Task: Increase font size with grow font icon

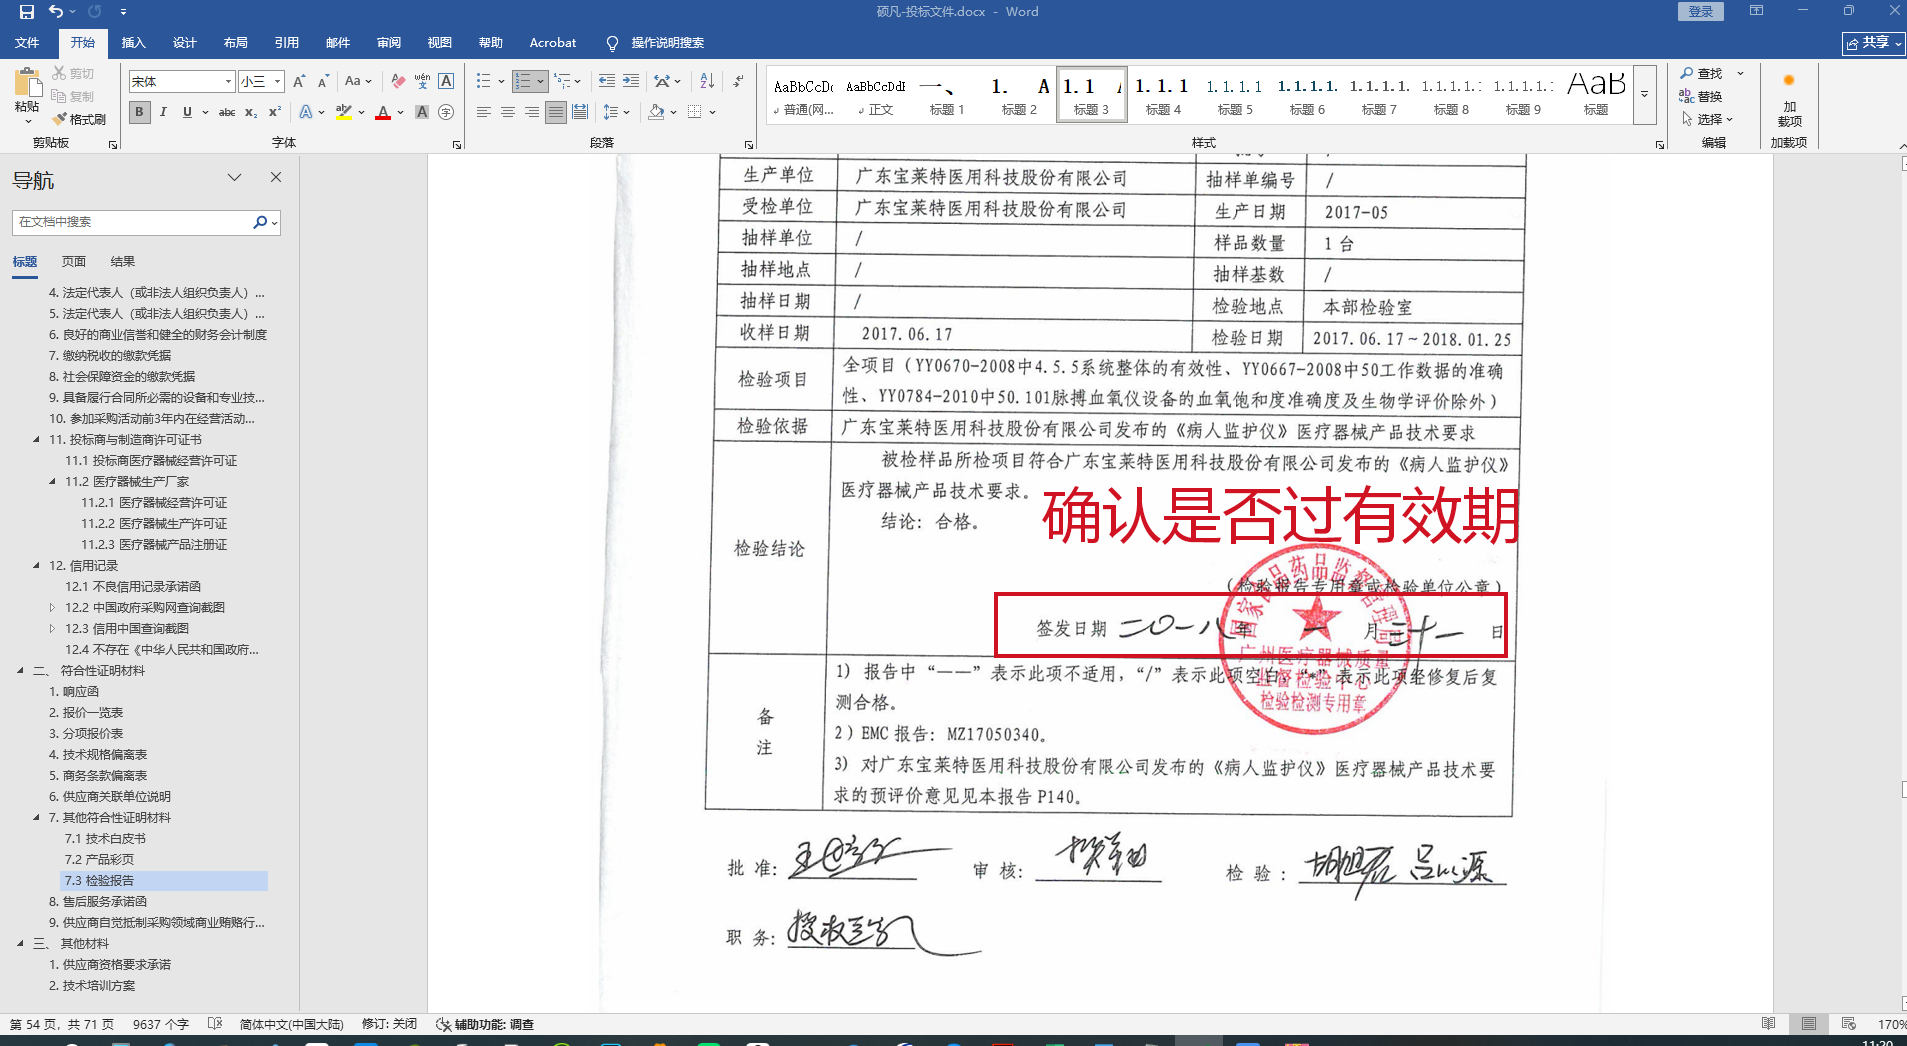Action: coord(299,81)
